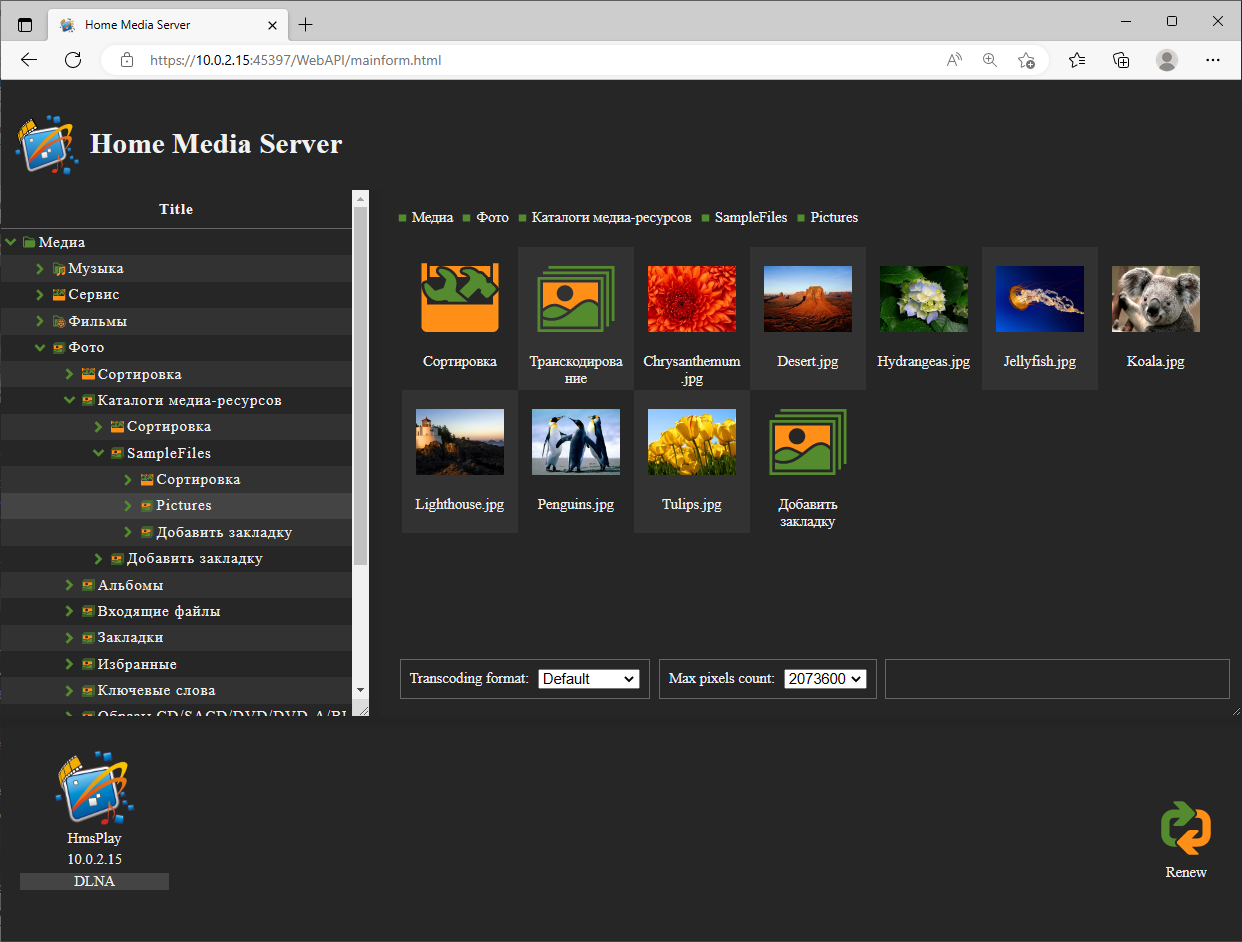The width and height of the screenshot is (1242, 942).
Task: Click the Home Media Server logo
Action: (x=46, y=145)
